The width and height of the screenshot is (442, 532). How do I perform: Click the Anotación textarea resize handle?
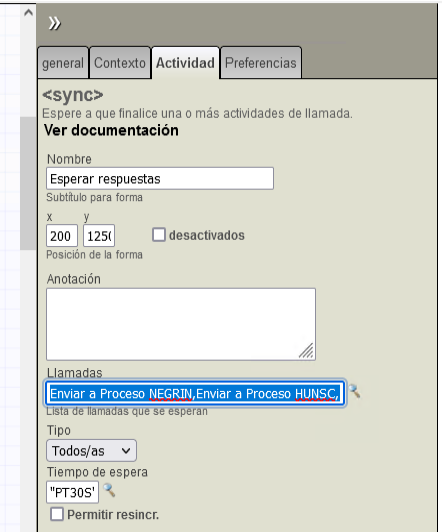tap(306, 350)
